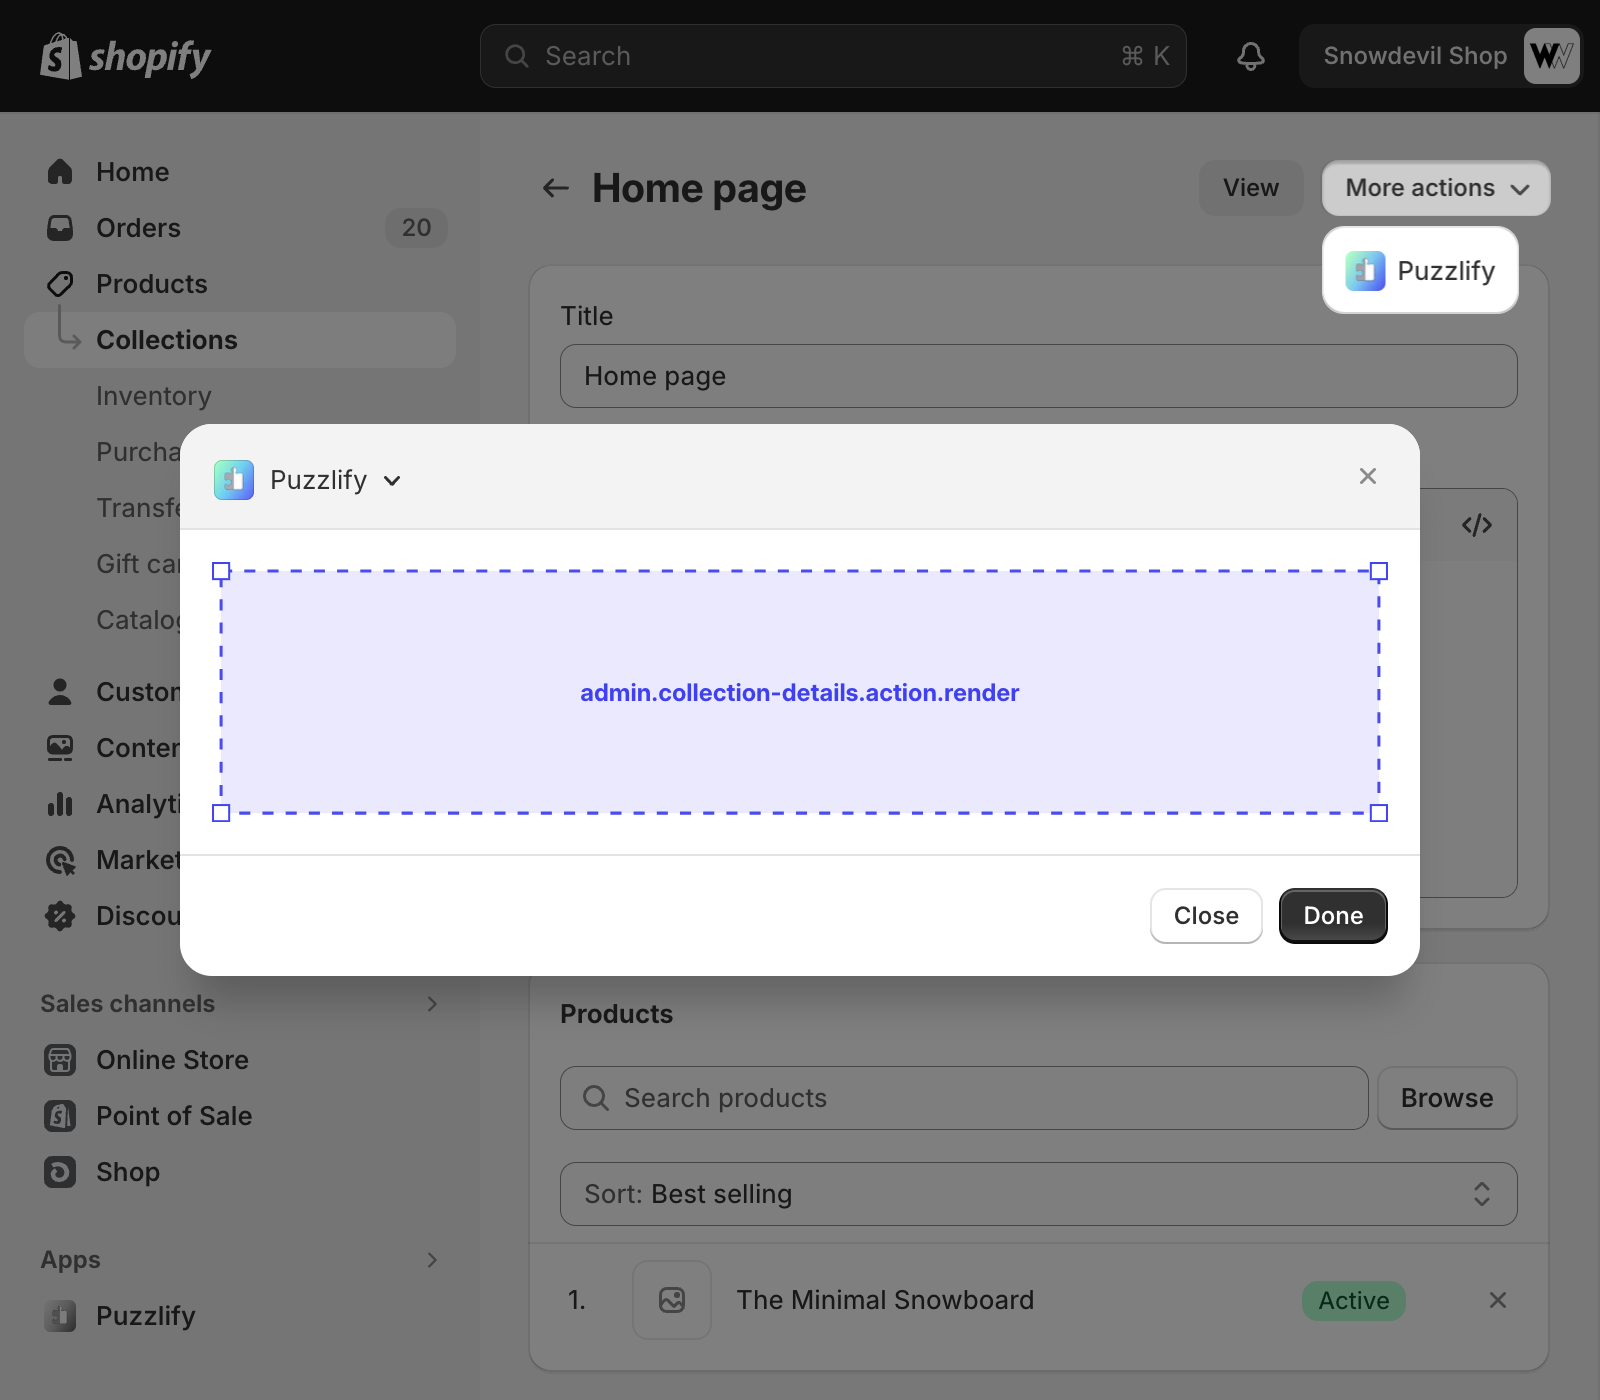The image size is (1600, 1400).
Task: Click the Point of Sale icon
Action: tap(60, 1116)
